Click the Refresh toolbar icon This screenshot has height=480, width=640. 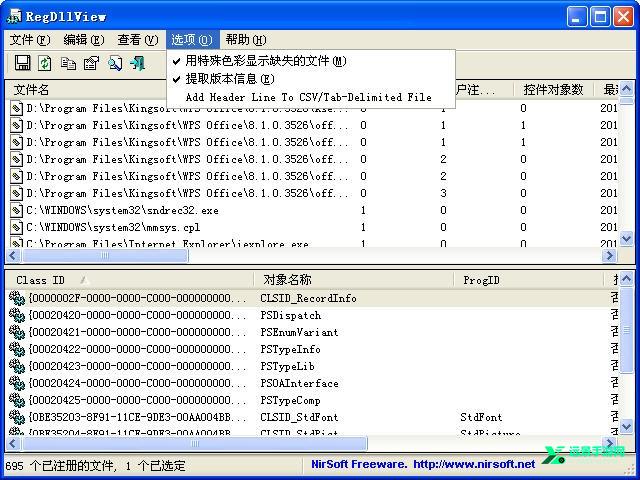[44, 63]
